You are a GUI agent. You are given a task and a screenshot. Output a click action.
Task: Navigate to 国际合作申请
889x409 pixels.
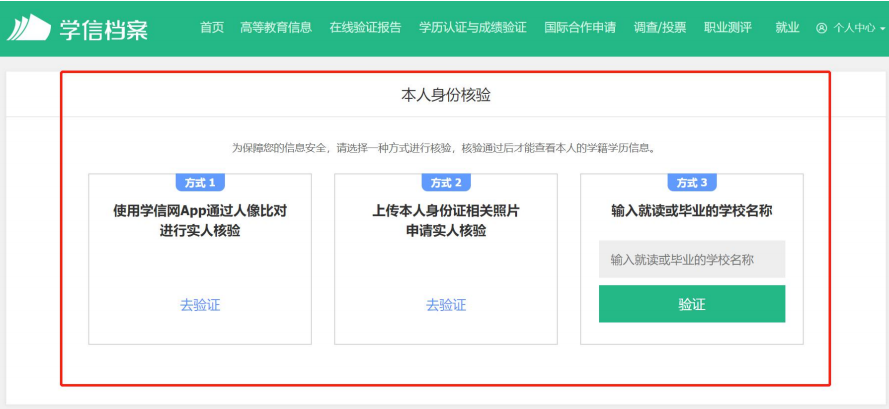(580, 28)
